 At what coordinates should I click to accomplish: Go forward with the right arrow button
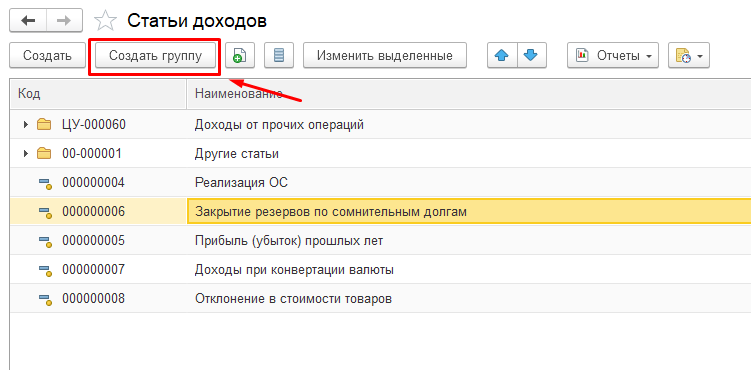[64, 21]
